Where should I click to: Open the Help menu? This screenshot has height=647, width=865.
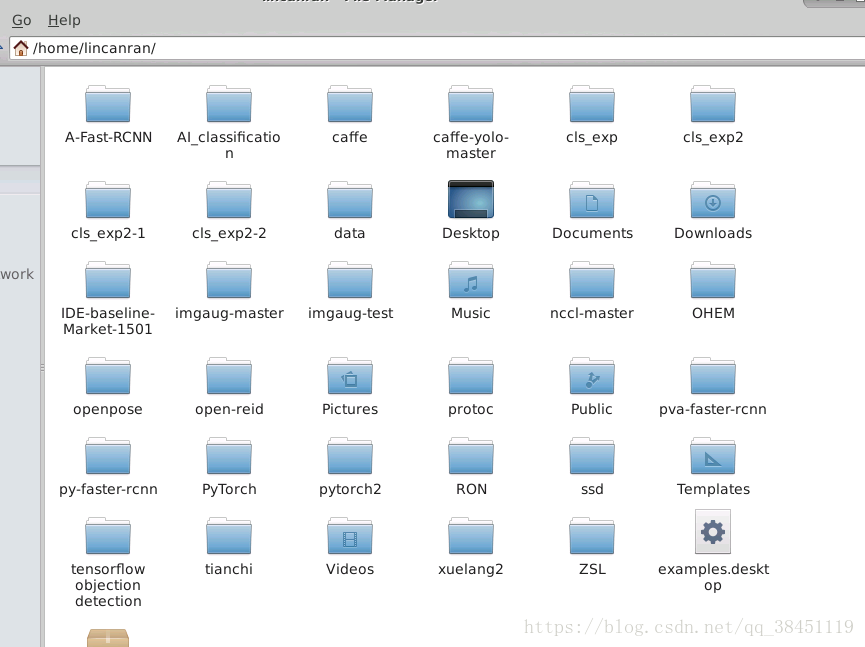click(x=64, y=20)
